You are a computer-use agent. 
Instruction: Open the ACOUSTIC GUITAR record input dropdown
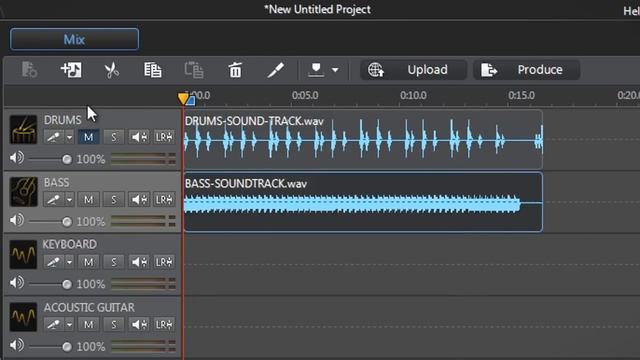(69, 324)
